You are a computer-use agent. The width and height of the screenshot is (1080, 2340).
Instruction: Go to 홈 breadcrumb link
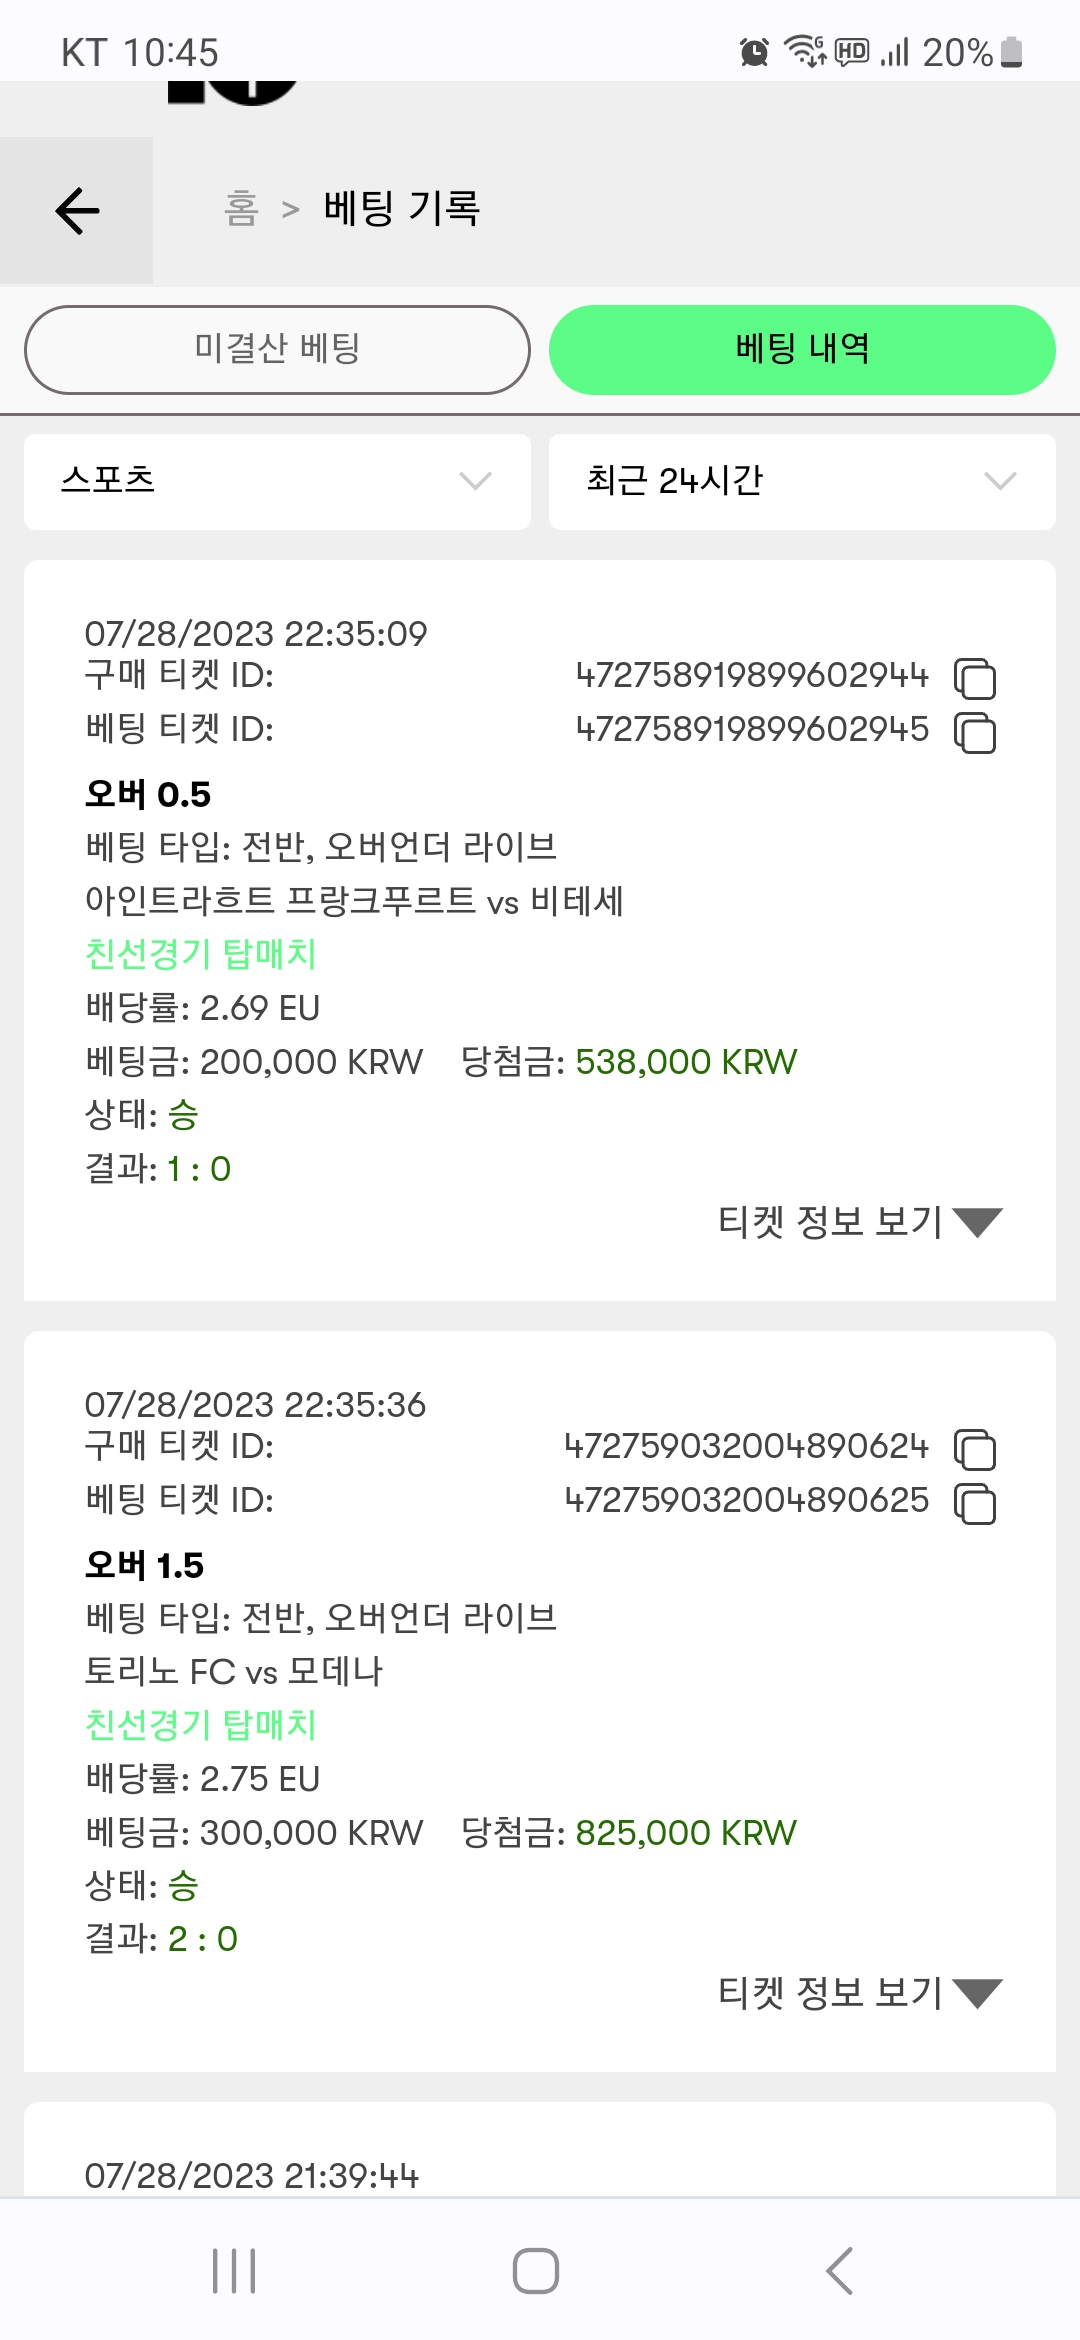tap(241, 208)
